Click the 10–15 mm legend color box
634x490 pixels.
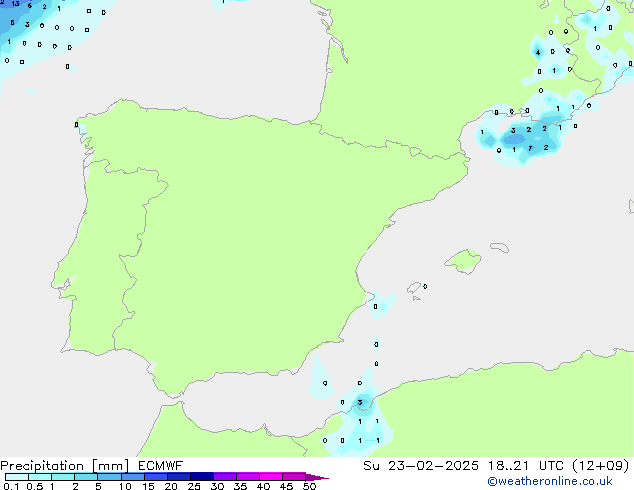click(x=133, y=477)
